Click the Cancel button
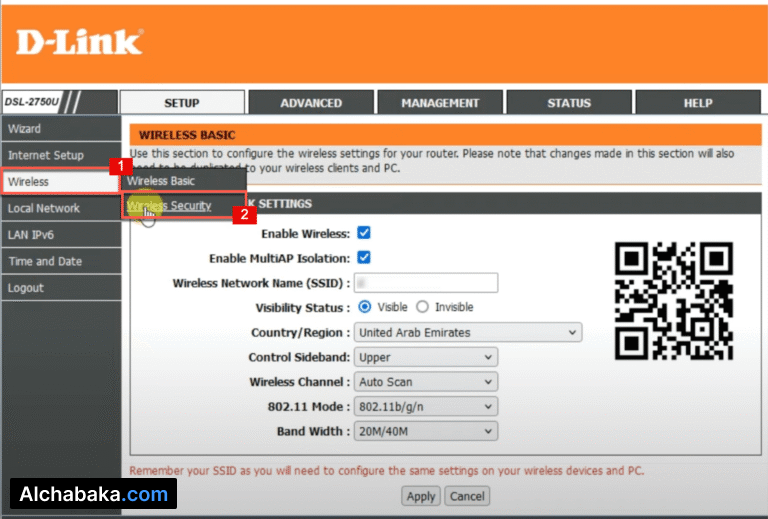The width and height of the screenshot is (768, 519). (x=467, y=496)
